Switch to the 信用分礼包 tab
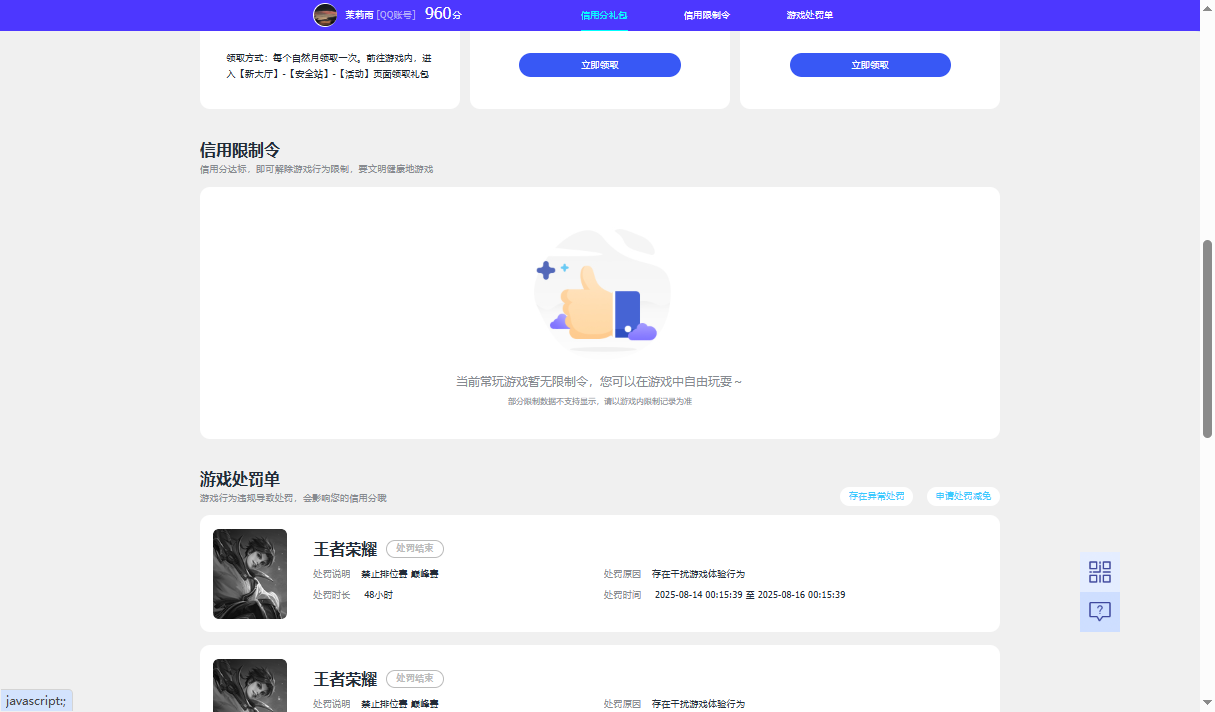The image size is (1215, 712). click(x=604, y=15)
